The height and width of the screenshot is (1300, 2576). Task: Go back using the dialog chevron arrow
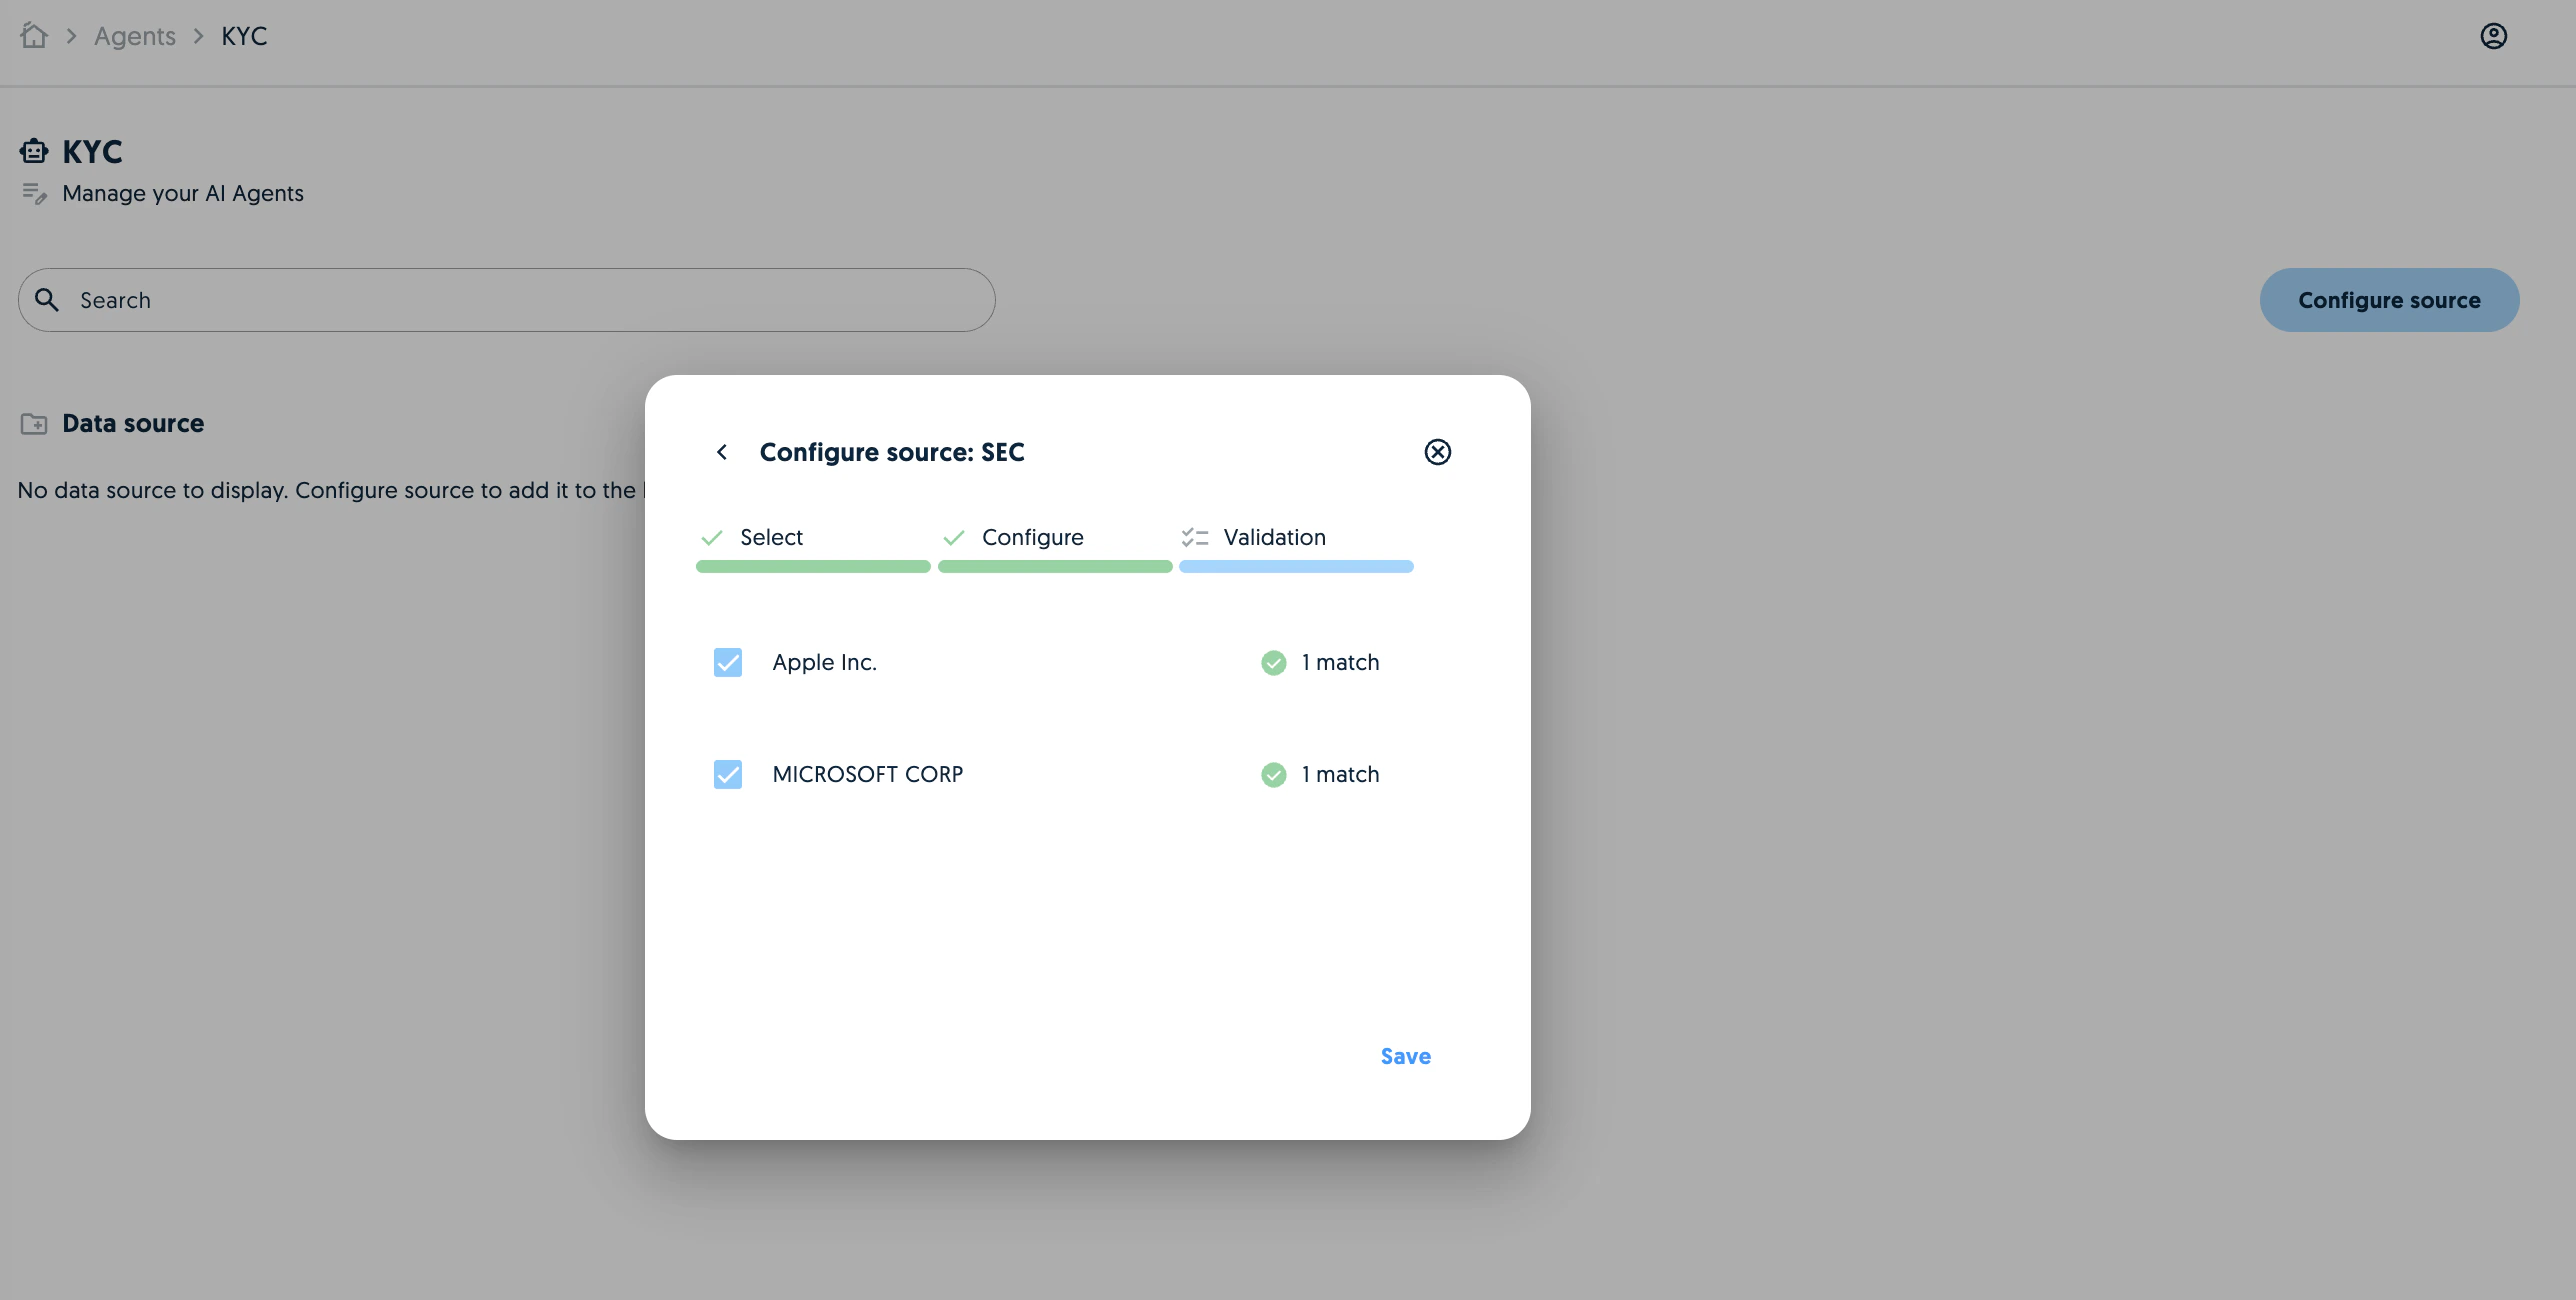pyautogui.click(x=722, y=452)
